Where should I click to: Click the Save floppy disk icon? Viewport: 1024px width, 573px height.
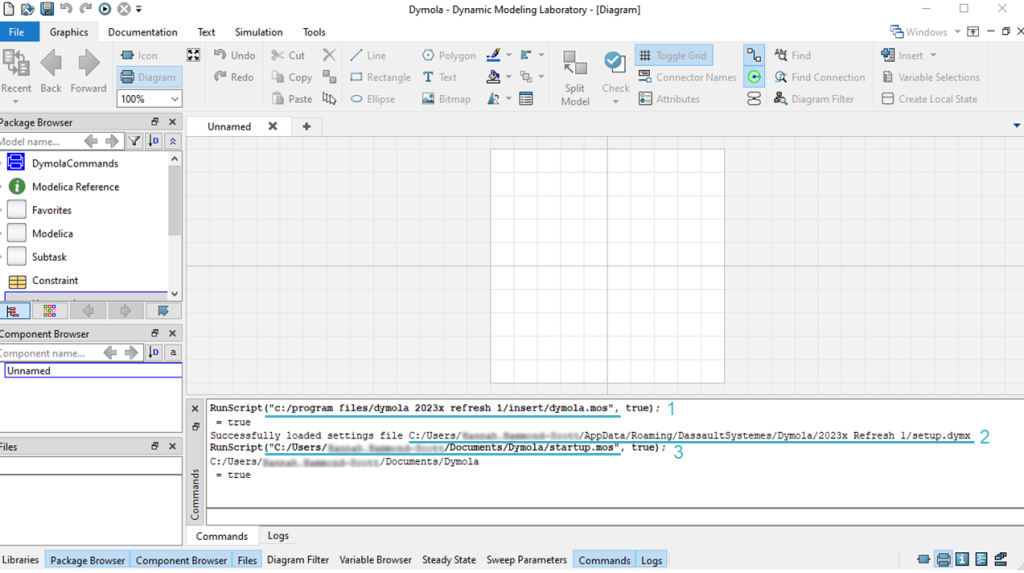(x=47, y=9)
